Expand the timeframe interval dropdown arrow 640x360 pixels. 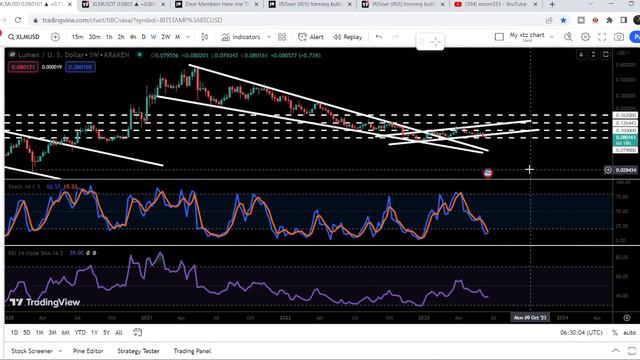tap(188, 37)
